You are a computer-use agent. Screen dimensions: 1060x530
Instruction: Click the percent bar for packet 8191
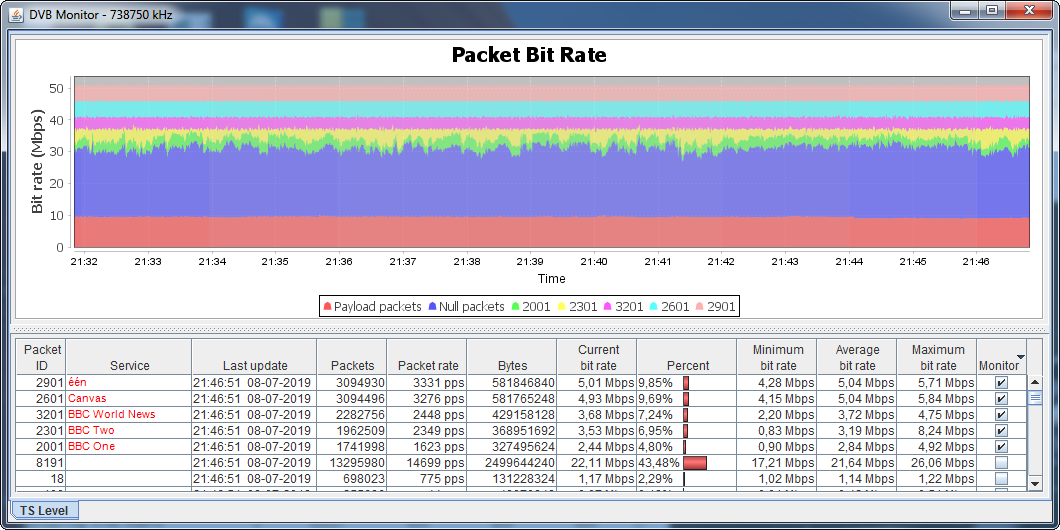[x=695, y=463]
